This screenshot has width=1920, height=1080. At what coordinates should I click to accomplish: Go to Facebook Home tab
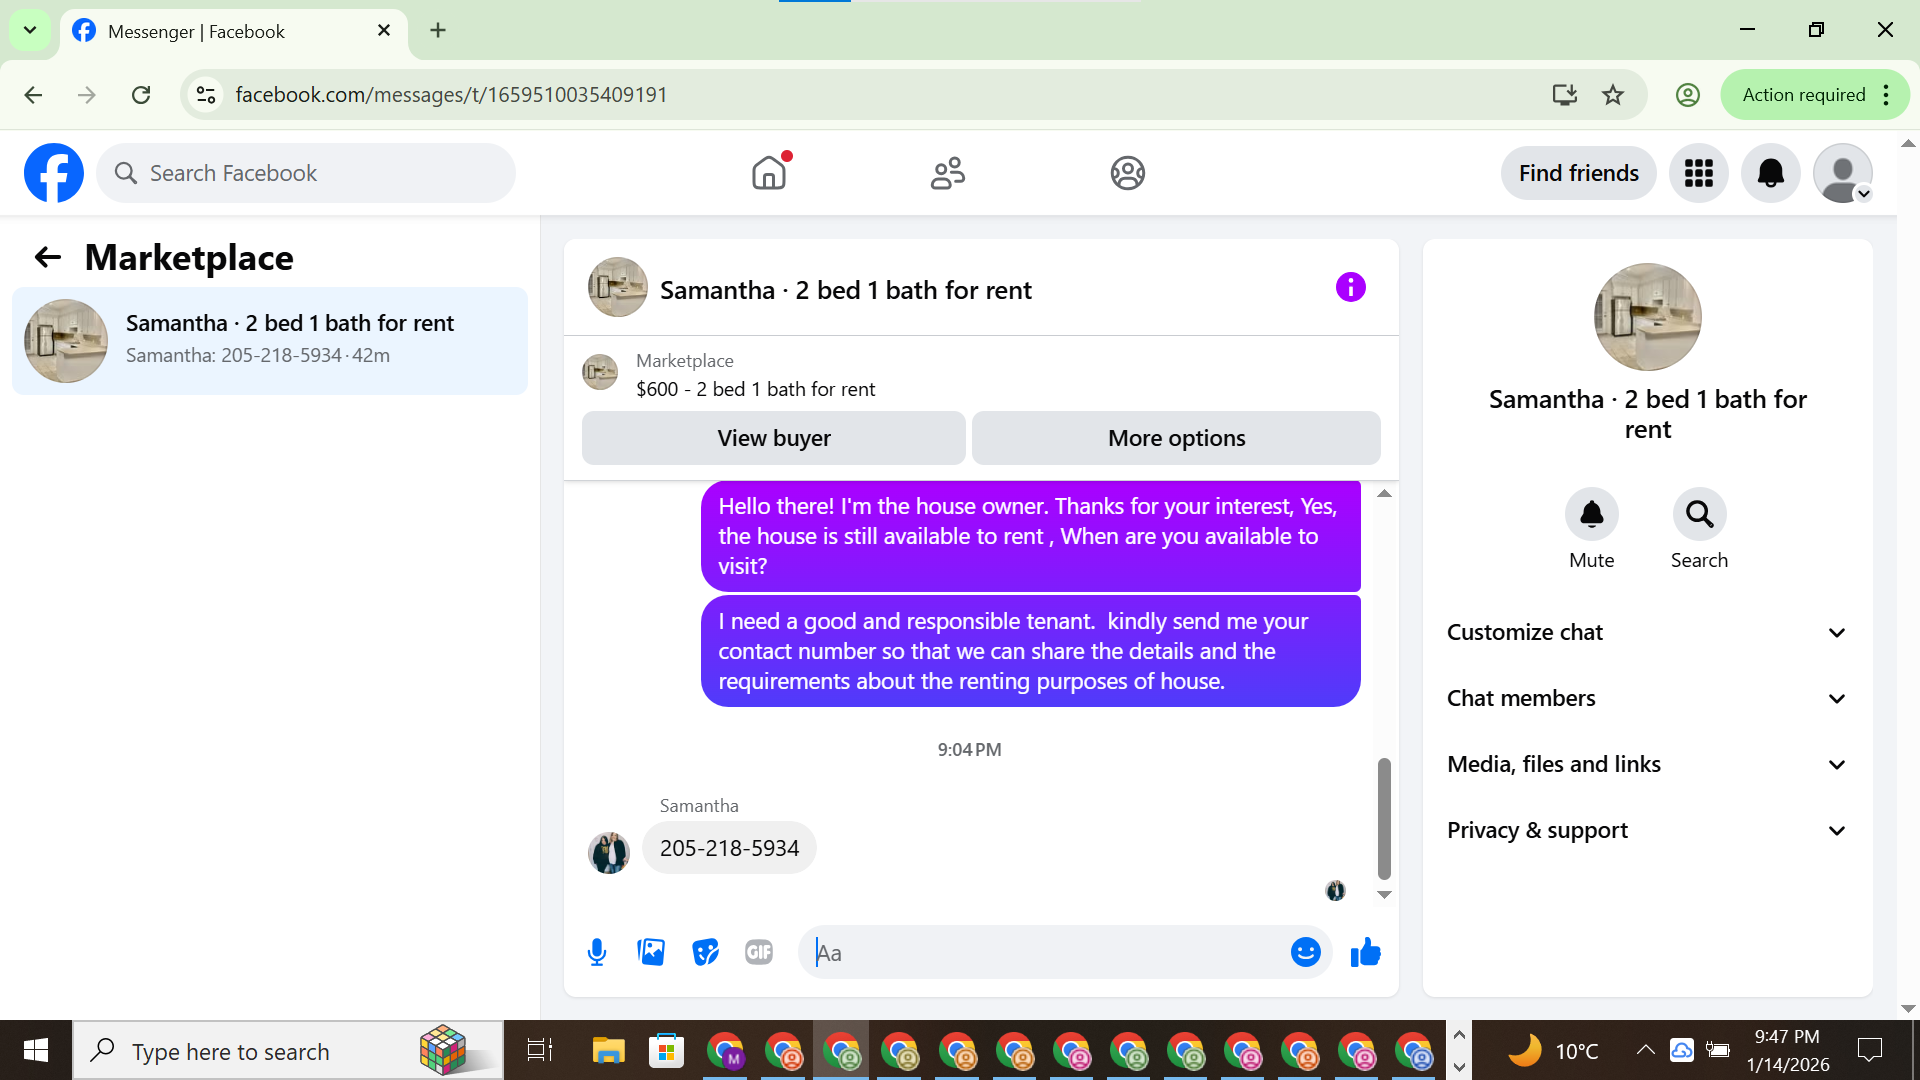point(769,173)
